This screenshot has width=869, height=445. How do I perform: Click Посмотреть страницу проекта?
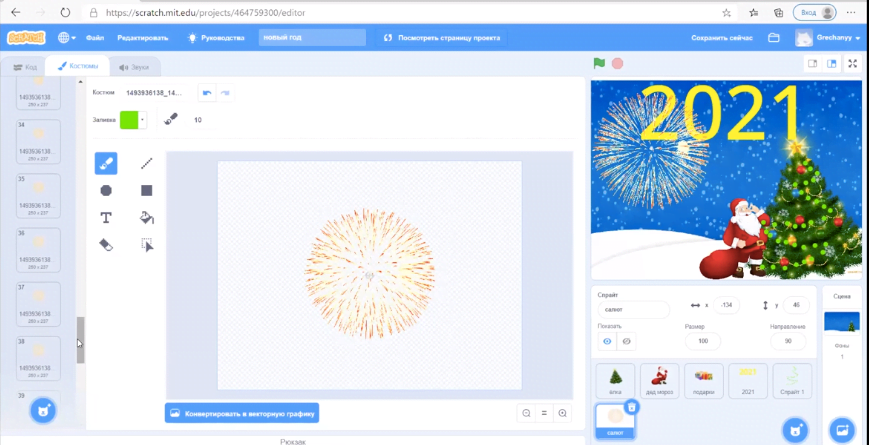[442, 38]
